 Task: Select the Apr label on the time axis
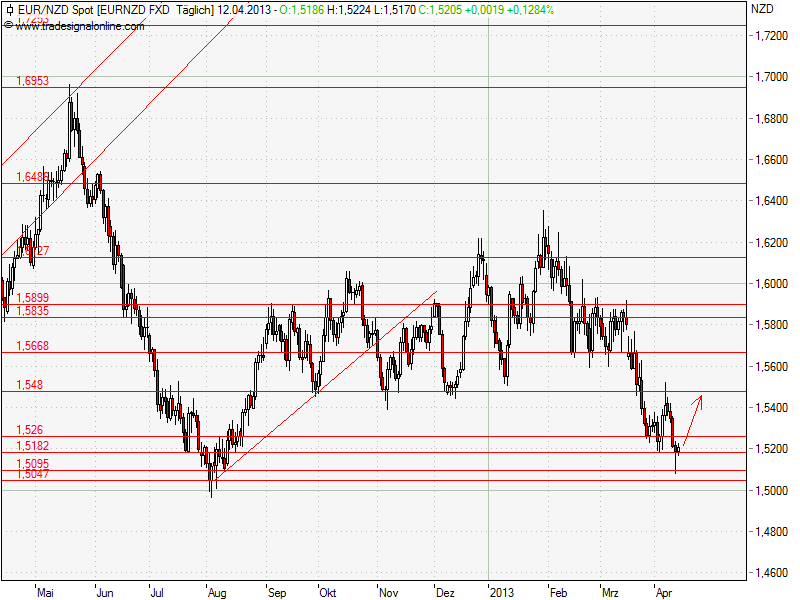[x=663, y=591]
